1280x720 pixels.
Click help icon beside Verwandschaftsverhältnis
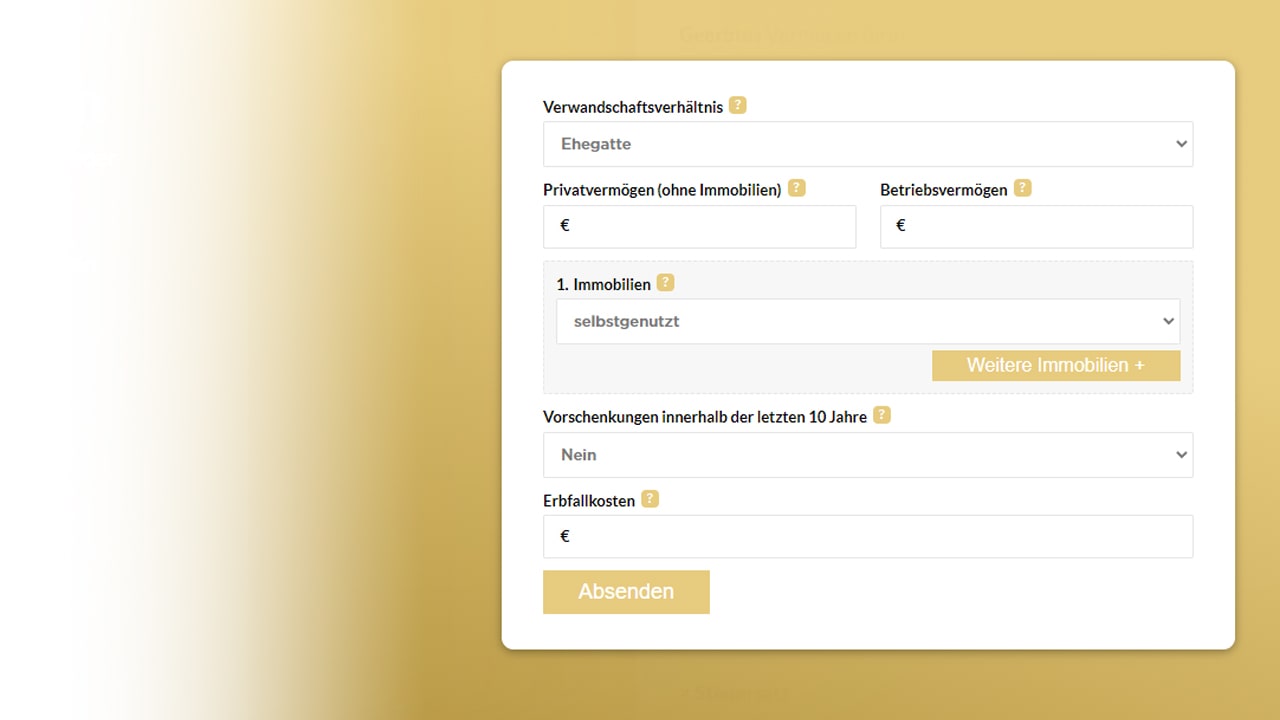[x=737, y=105]
